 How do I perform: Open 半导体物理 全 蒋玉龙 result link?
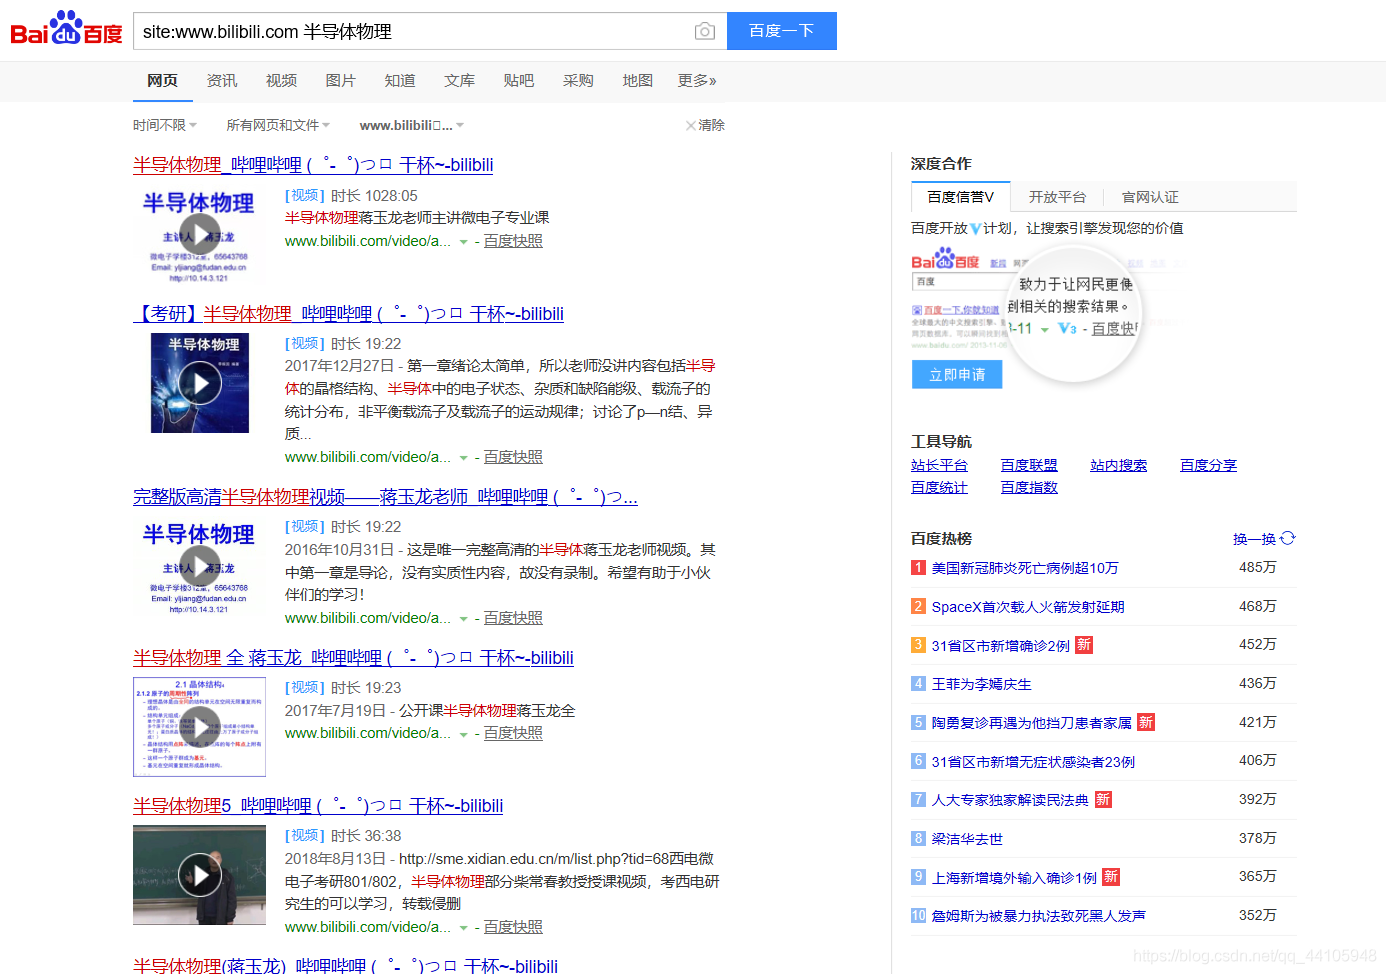click(x=353, y=657)
